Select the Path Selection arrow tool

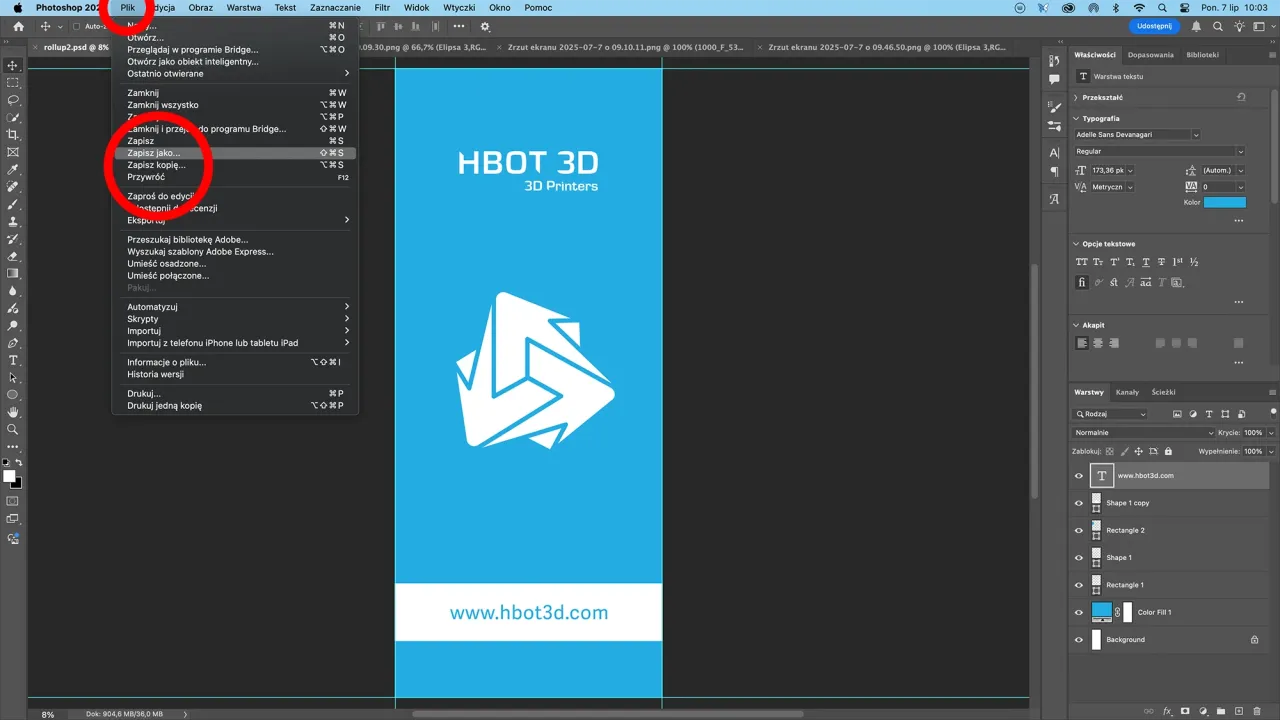[x=13, y=378]
